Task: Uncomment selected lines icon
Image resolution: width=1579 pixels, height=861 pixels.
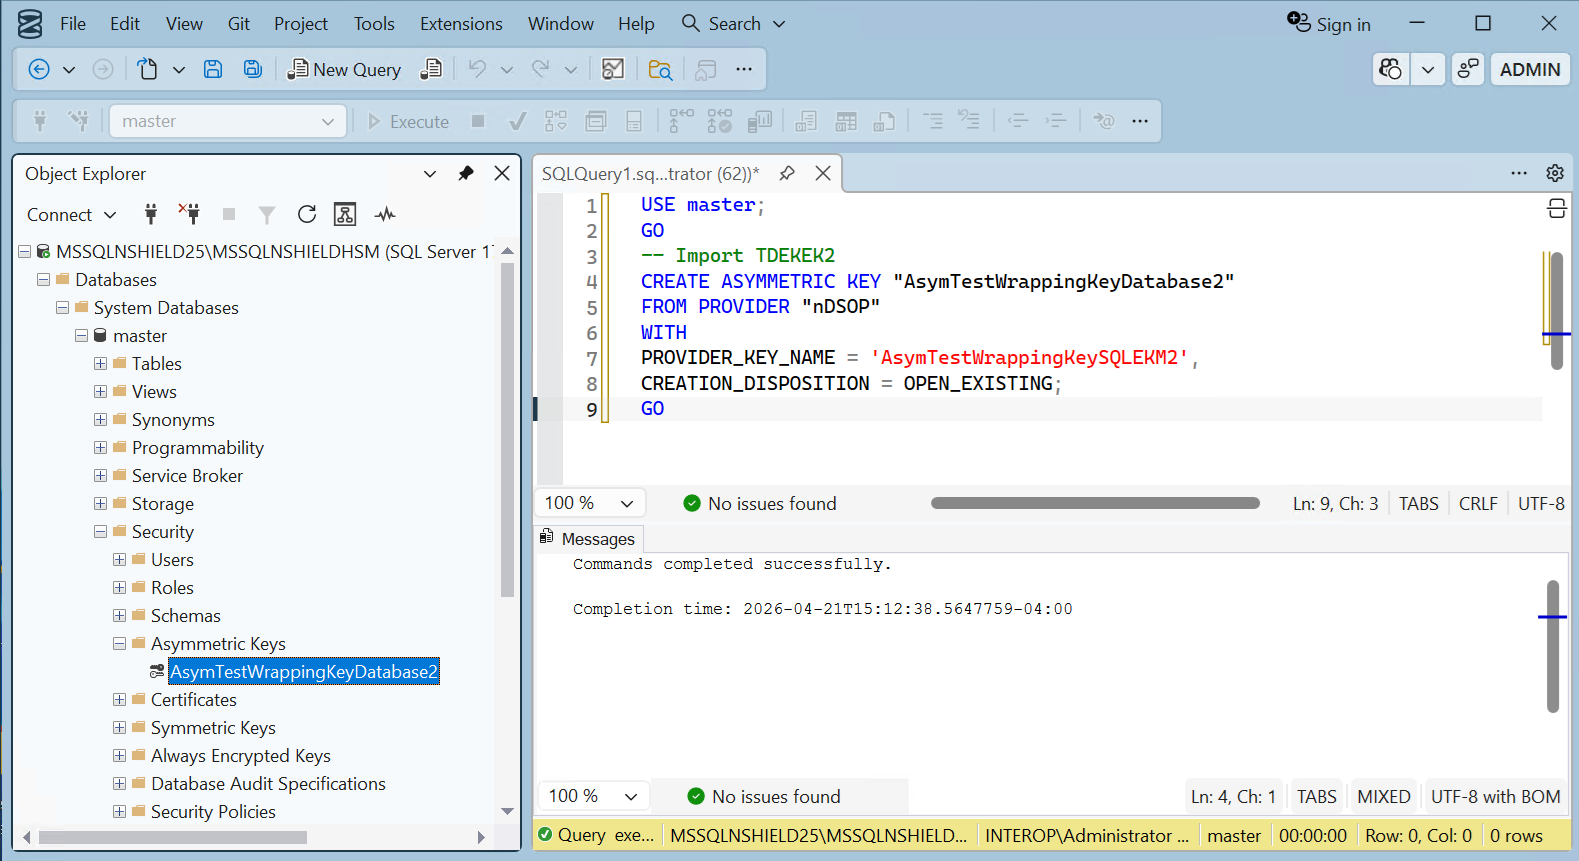Action: (968, 121)
